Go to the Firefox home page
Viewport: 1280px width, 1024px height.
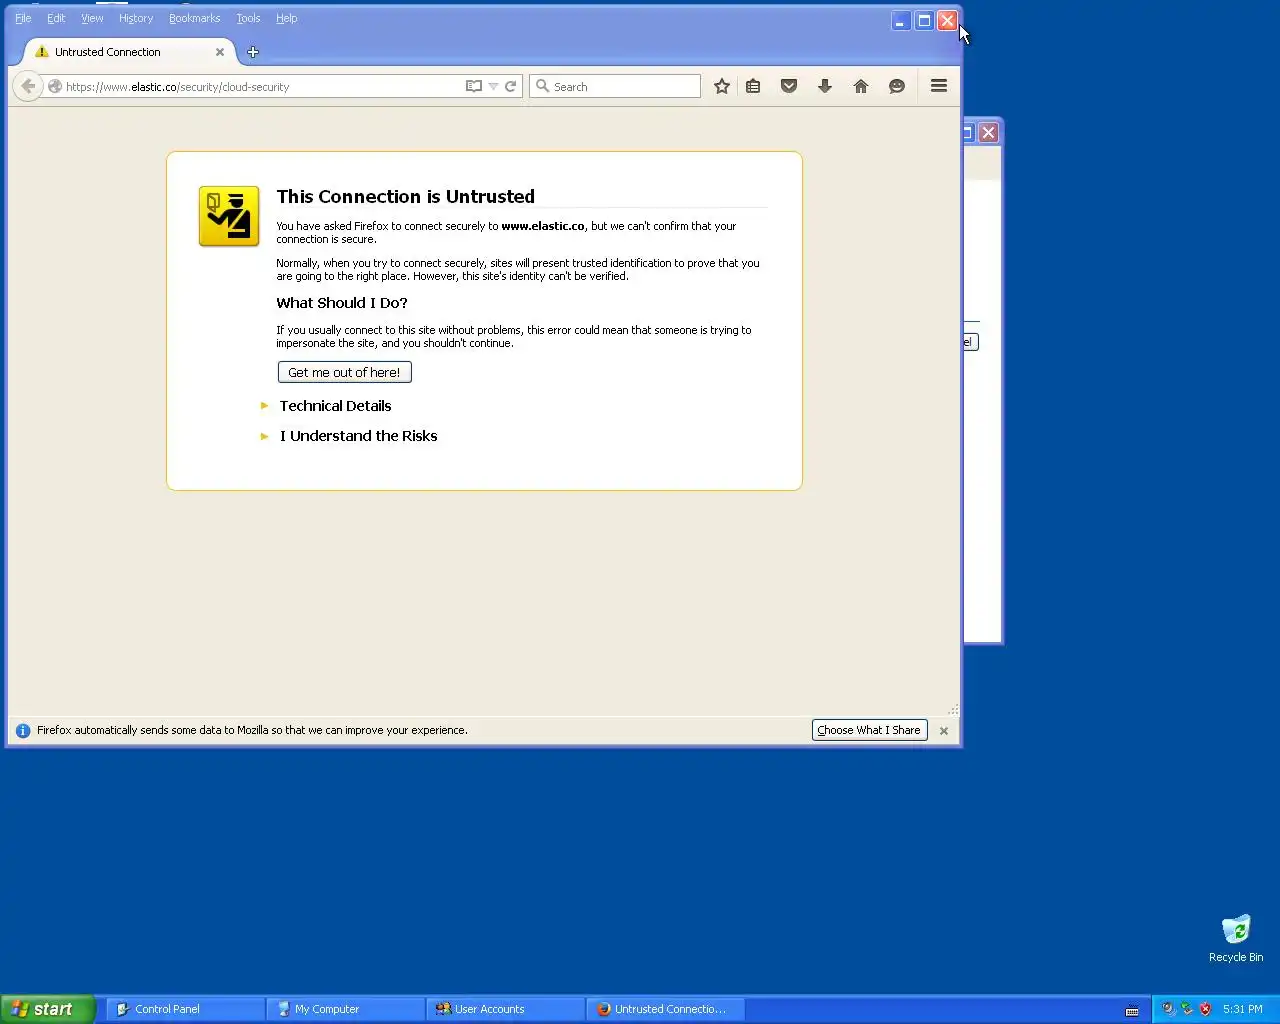[861, 87]
